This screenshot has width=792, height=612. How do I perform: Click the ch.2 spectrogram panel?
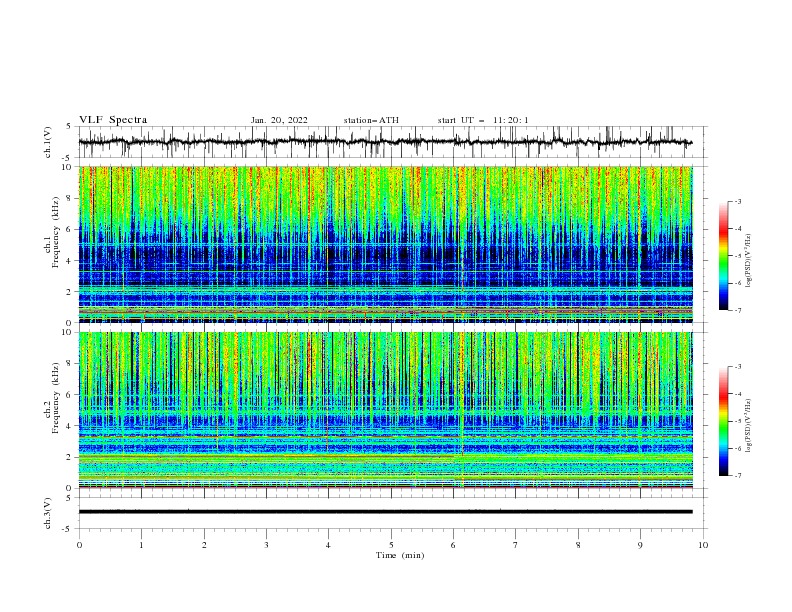coord(385,410)
